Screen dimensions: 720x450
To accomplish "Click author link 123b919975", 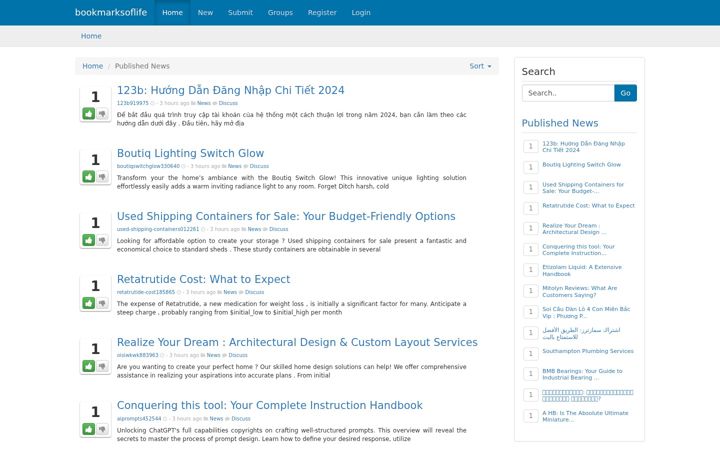I will point(133,103).
